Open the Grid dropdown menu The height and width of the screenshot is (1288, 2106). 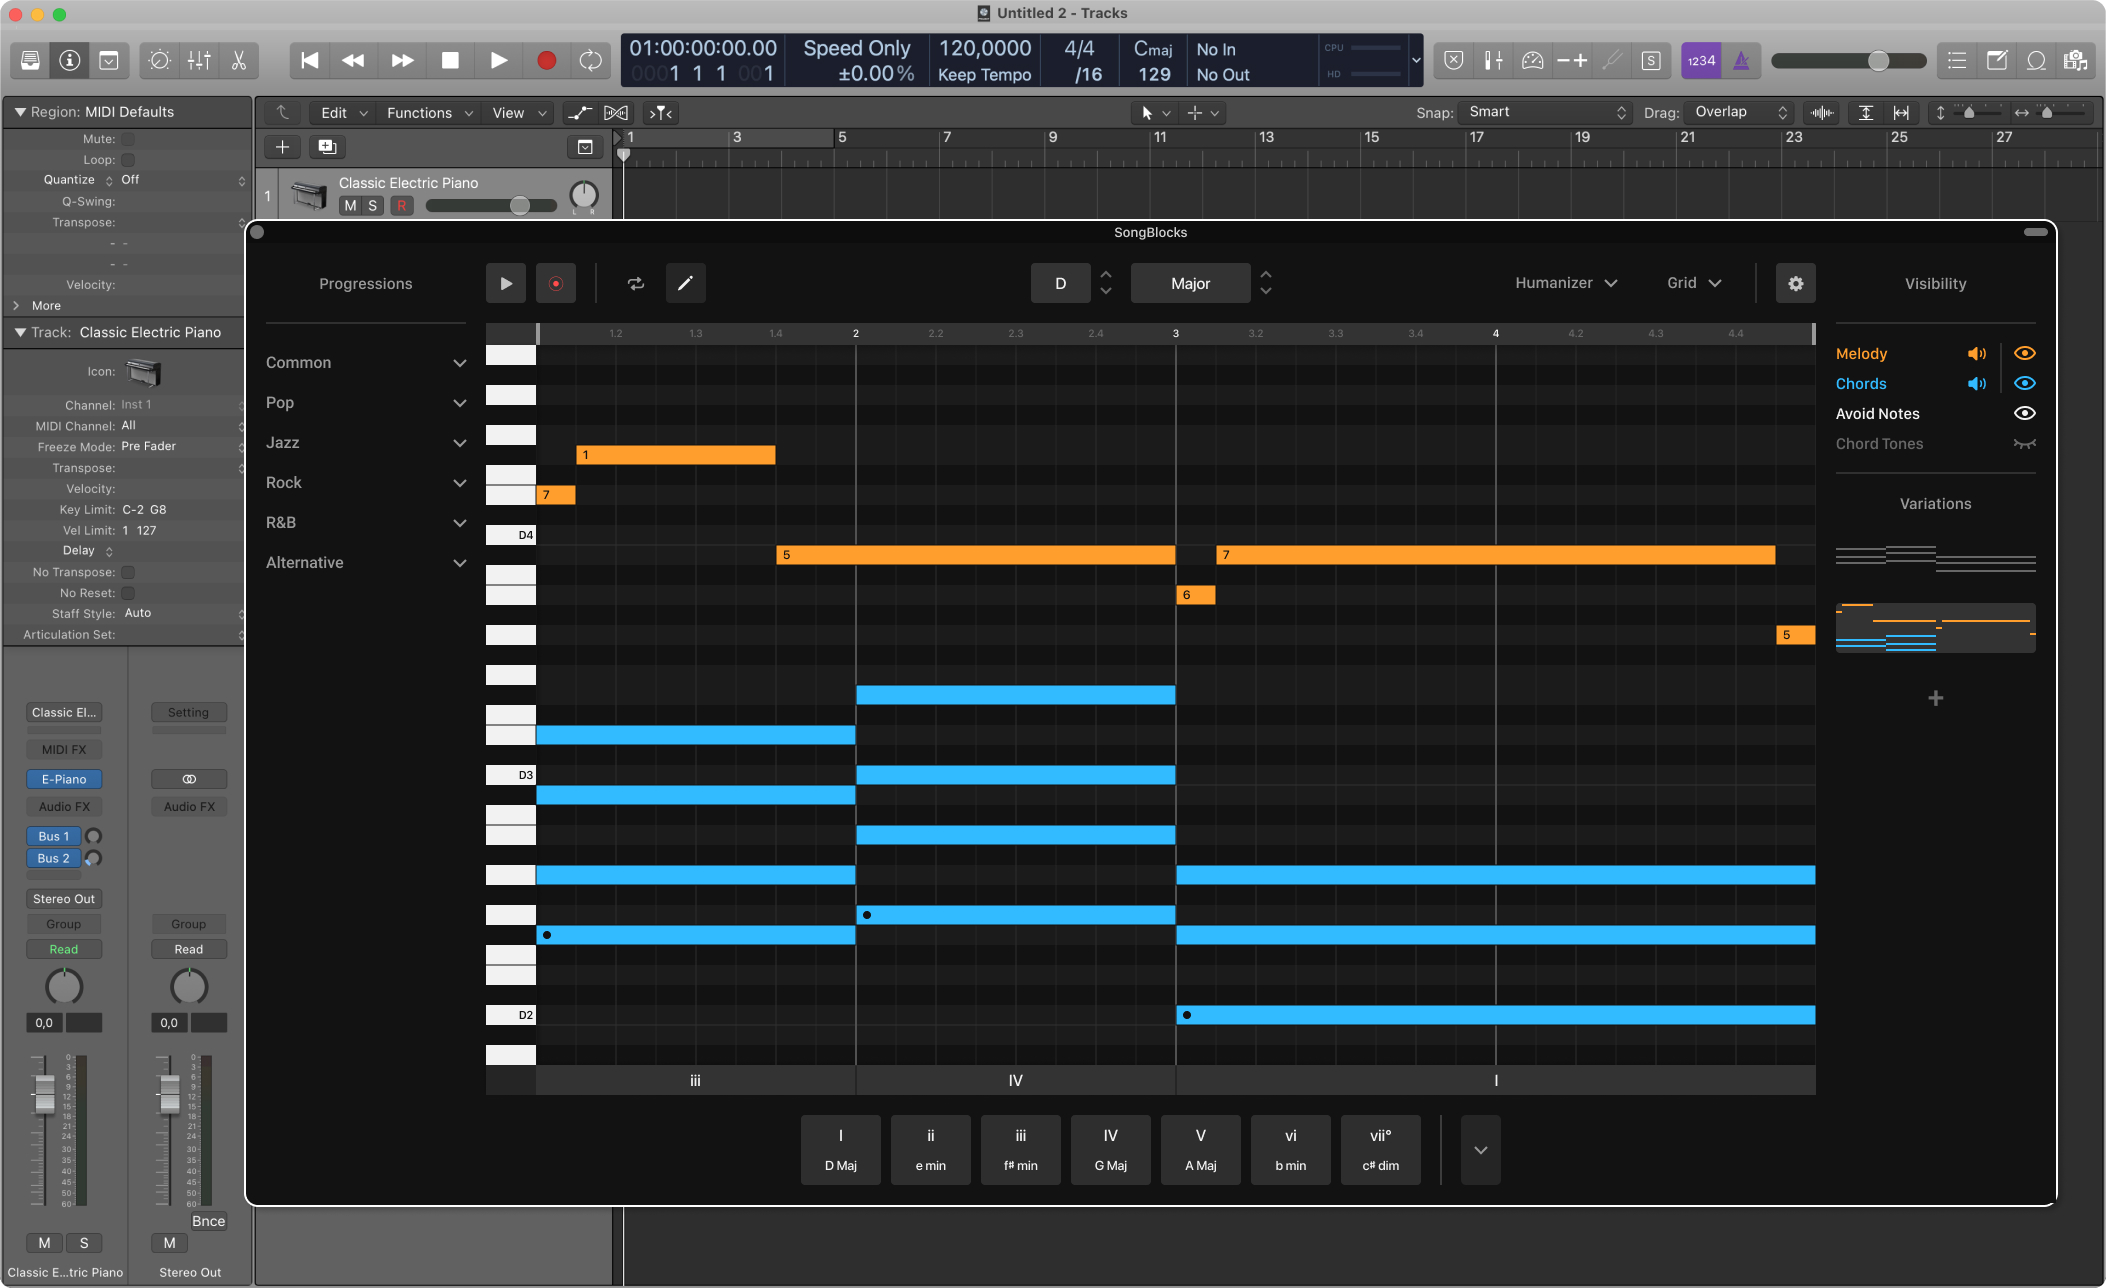pyautogui.click(x=1694, y=283)
